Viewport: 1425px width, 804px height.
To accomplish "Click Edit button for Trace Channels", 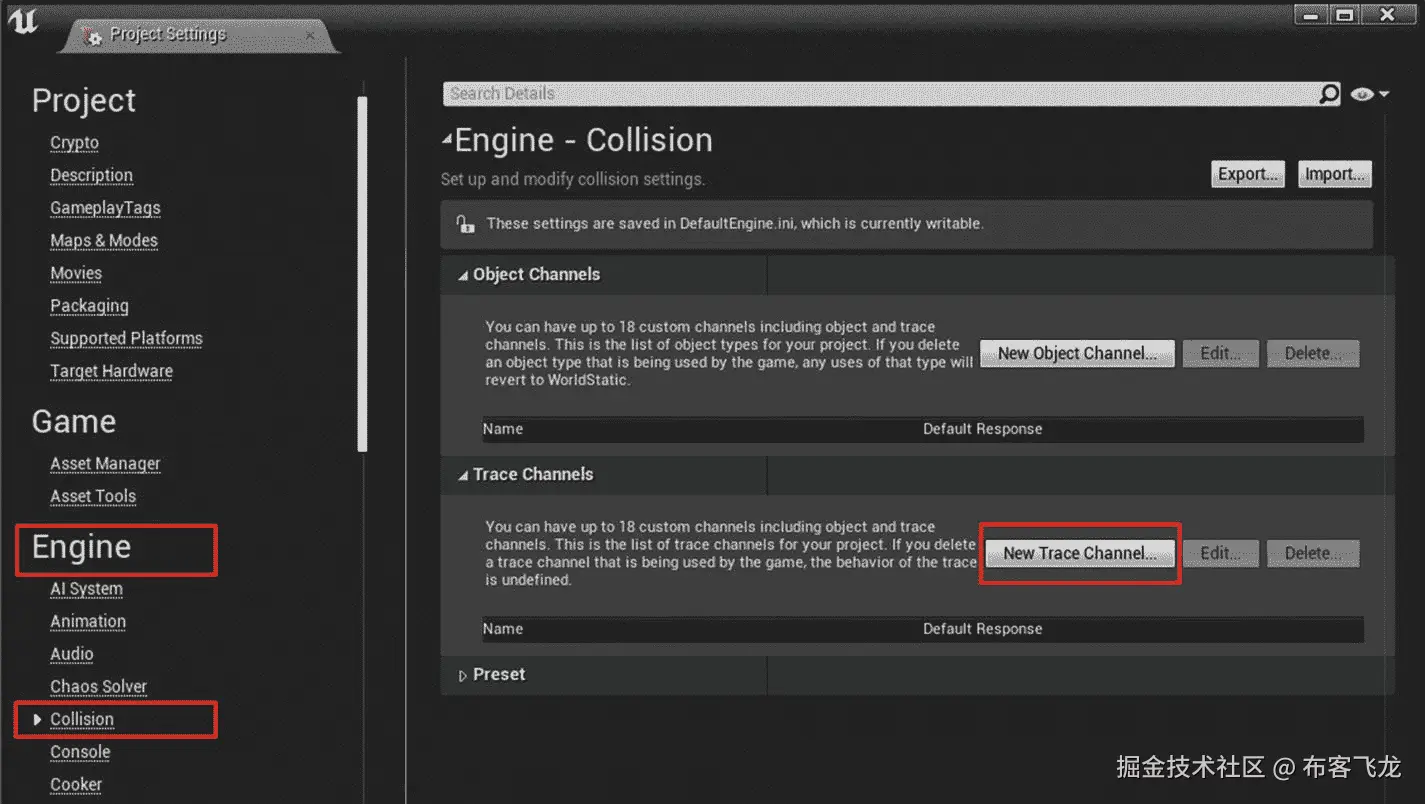I will pyautogui.click(x=1221, y=553).
